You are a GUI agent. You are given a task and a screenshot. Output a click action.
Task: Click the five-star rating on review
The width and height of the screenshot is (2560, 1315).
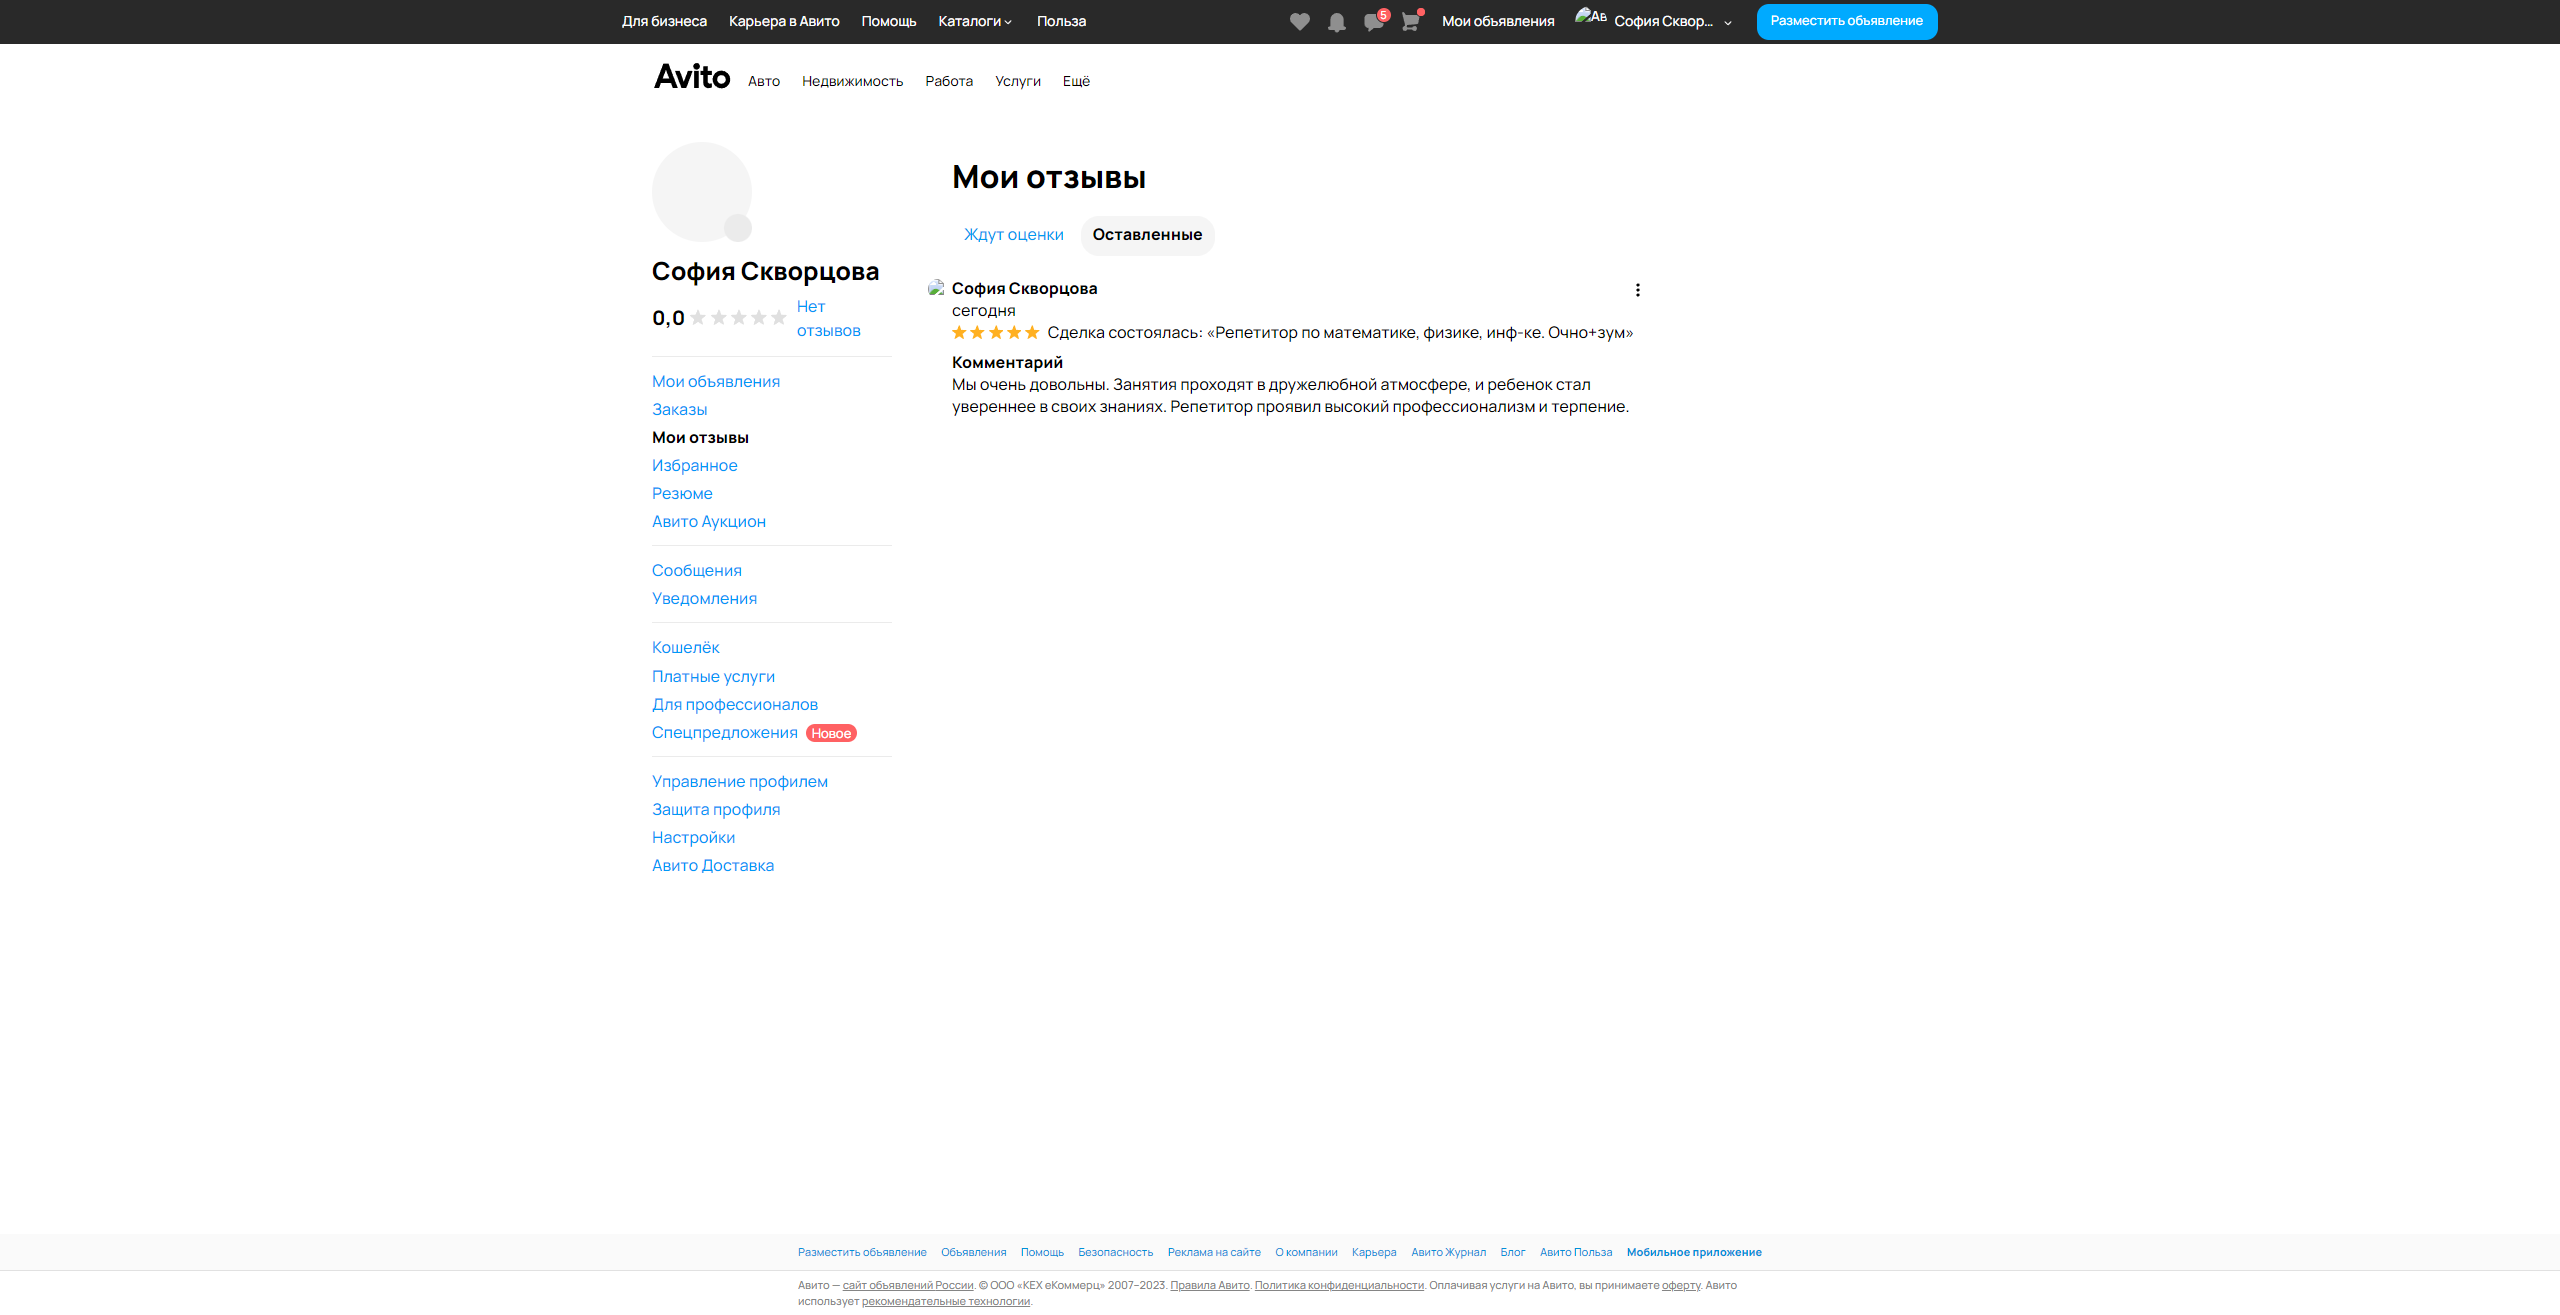(995, 333)
